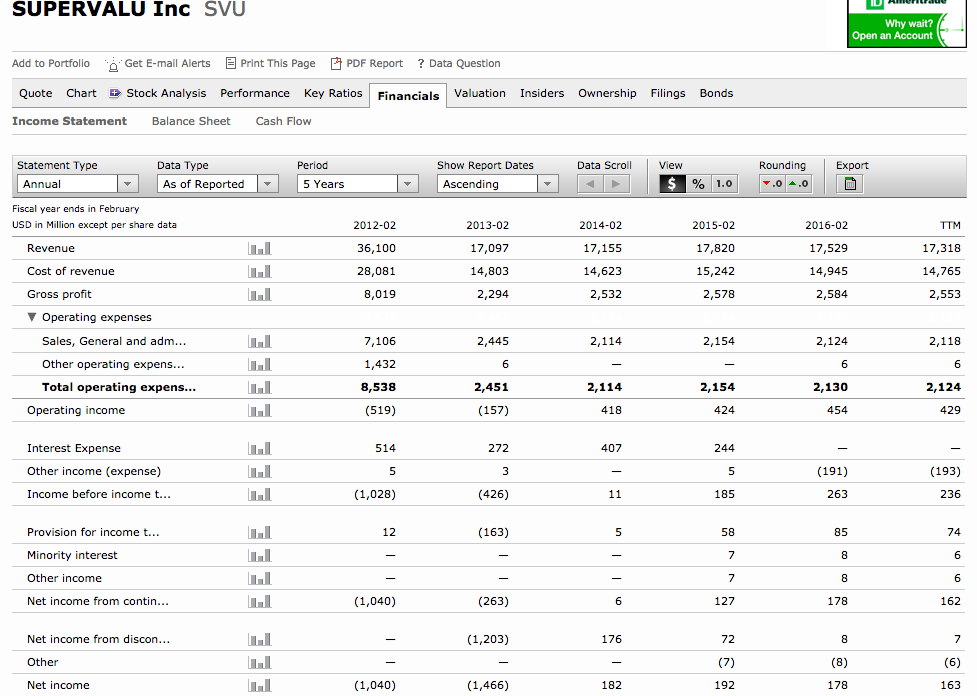Screen dimensions: 977x696
Task: Click Add to Portfolio link
Action: tap(50, 64)
